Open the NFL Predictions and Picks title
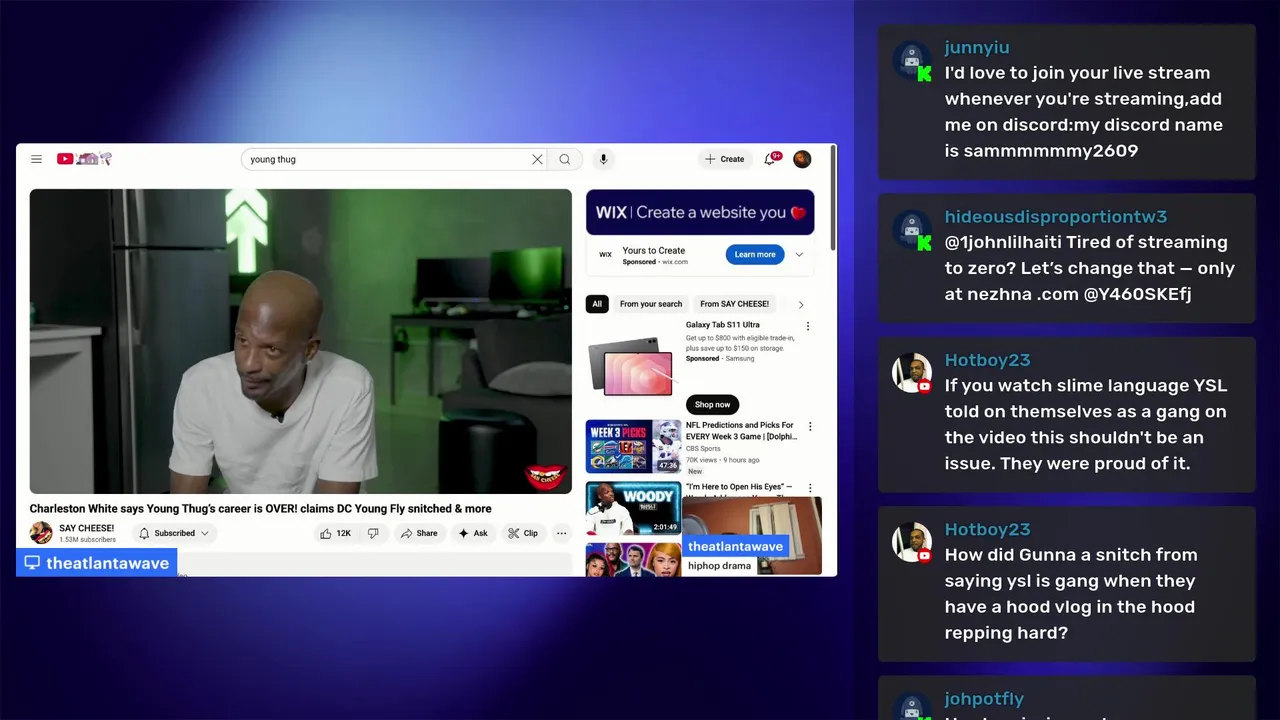This screenshot has height=720, width=1280. click(x=741, y=431)
